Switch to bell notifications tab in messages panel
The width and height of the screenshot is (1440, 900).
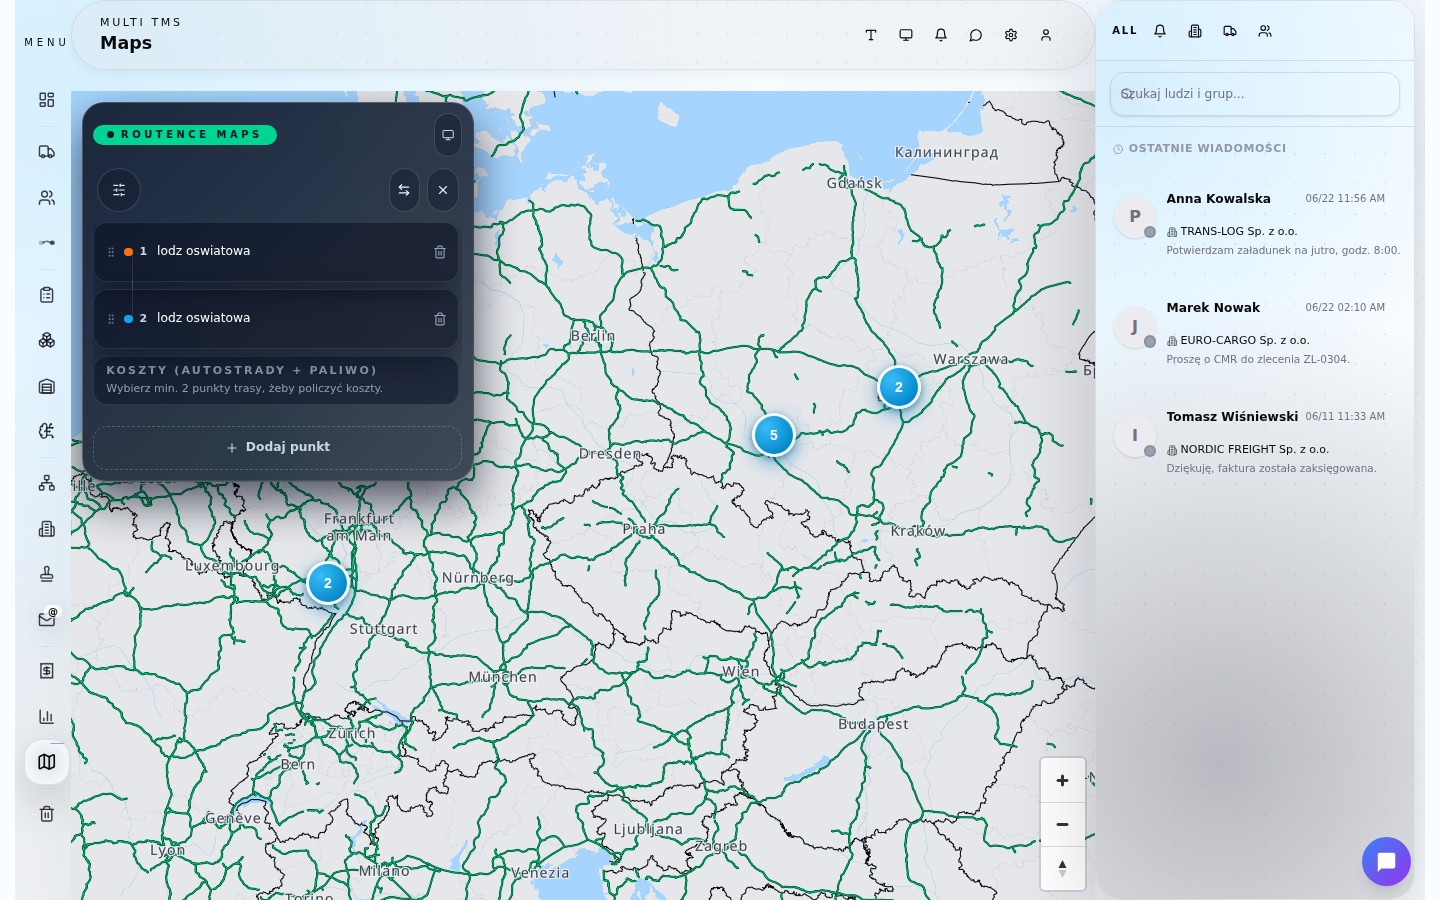click(1160, 31)
